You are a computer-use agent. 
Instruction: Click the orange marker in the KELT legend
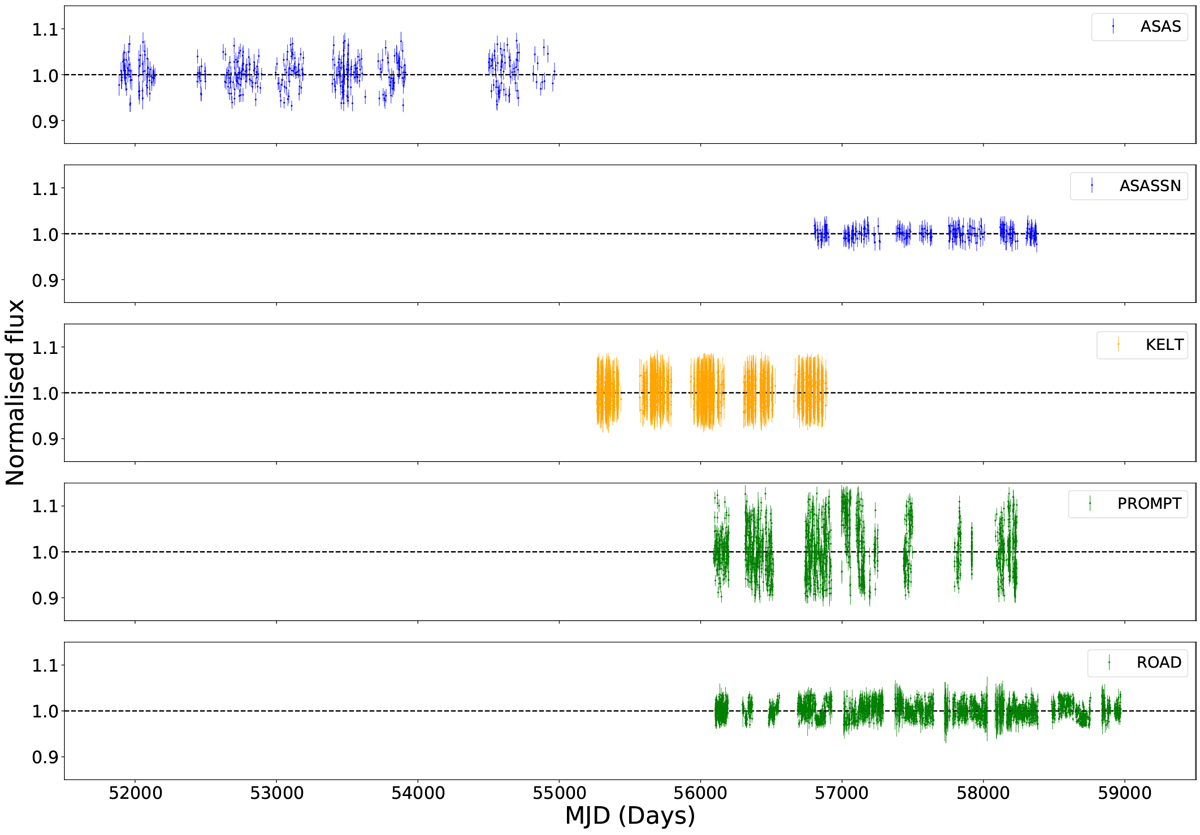(x=1118, y=345)
